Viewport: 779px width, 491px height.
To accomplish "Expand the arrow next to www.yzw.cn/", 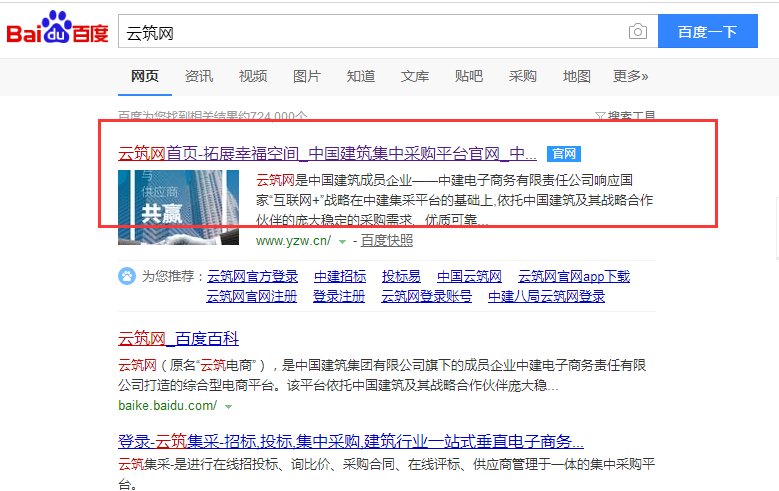I will point(342,242).
